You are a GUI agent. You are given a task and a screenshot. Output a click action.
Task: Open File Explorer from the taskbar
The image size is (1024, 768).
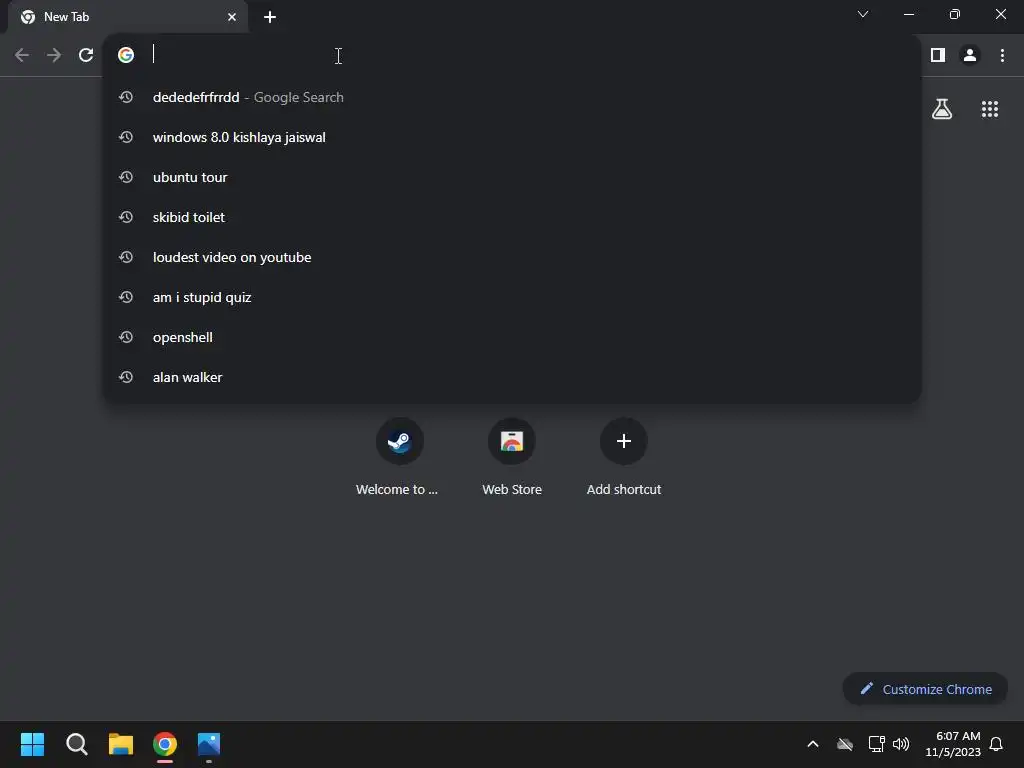pyautogui.click(x=121, y=744)
